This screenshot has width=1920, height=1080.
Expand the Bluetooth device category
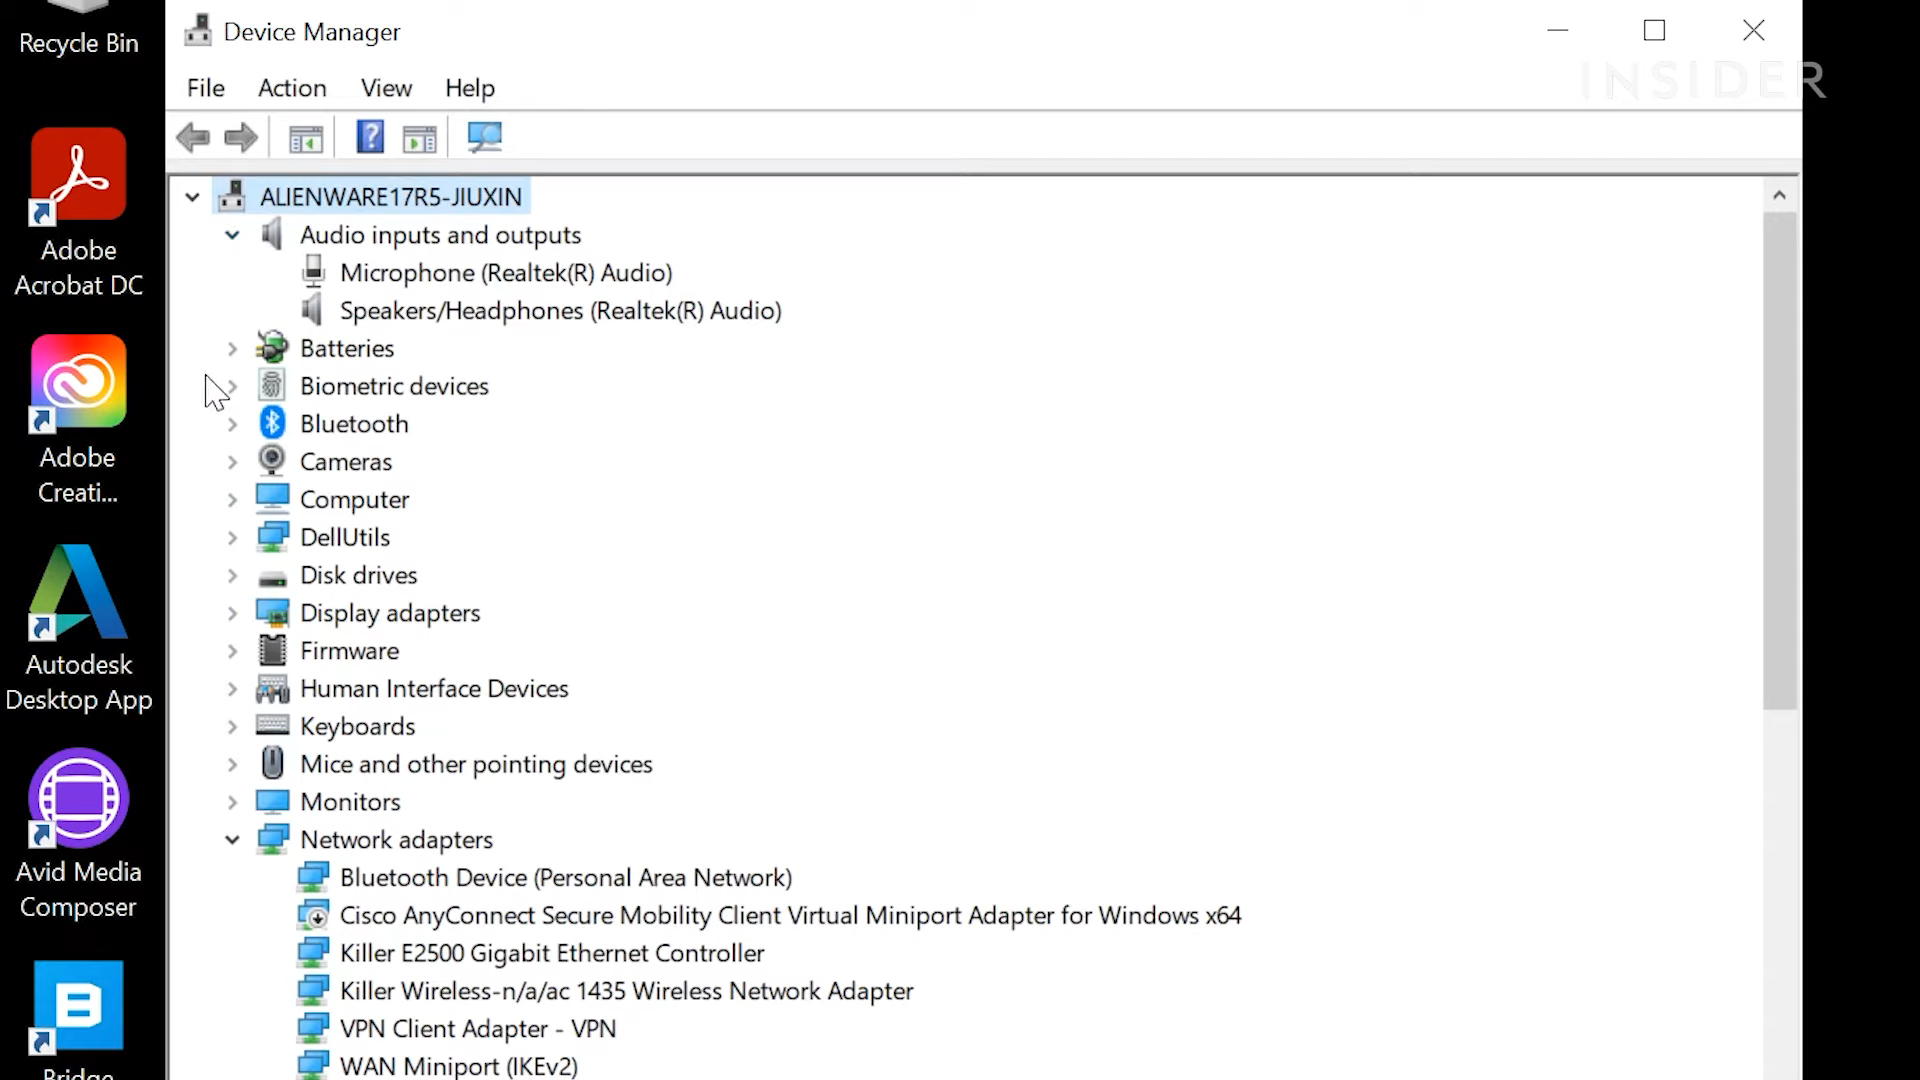(232, 423)
